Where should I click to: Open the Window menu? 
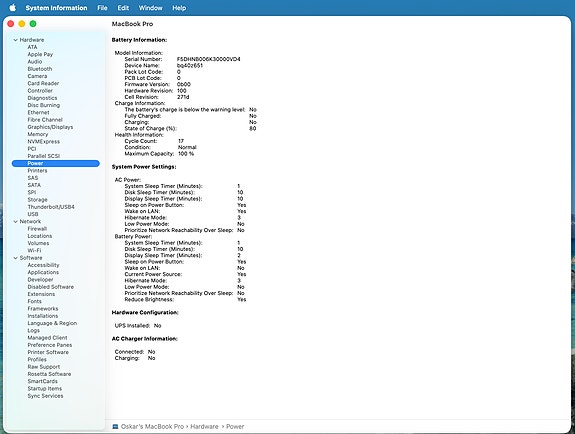click(150, 8)
